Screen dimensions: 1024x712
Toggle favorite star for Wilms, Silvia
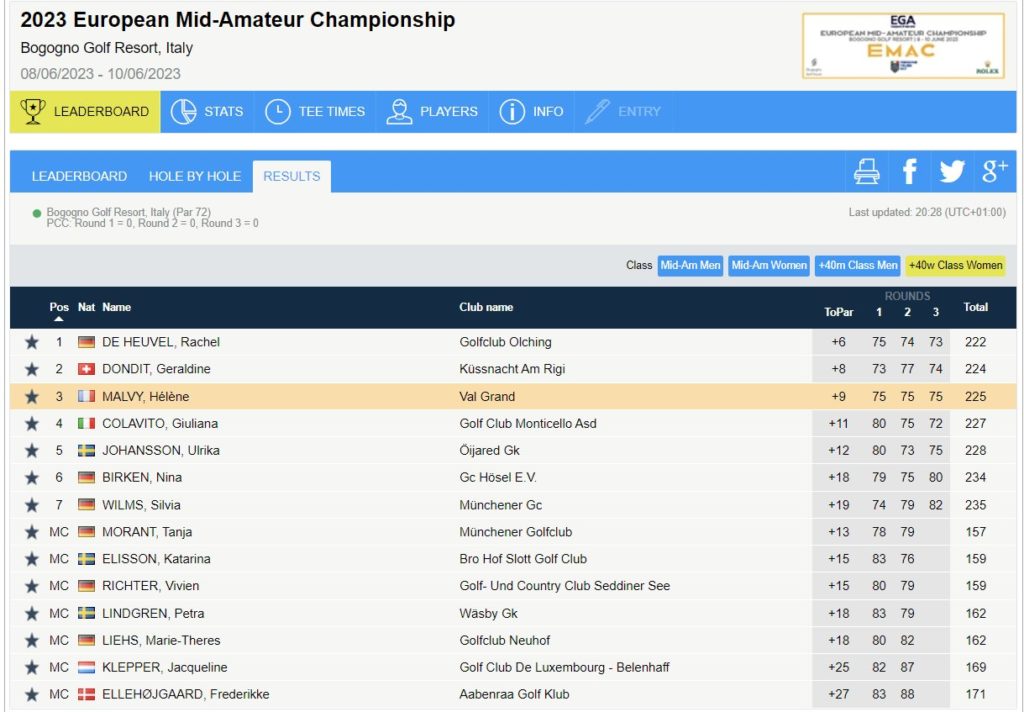pyautogui.click(x=31, y=505)
